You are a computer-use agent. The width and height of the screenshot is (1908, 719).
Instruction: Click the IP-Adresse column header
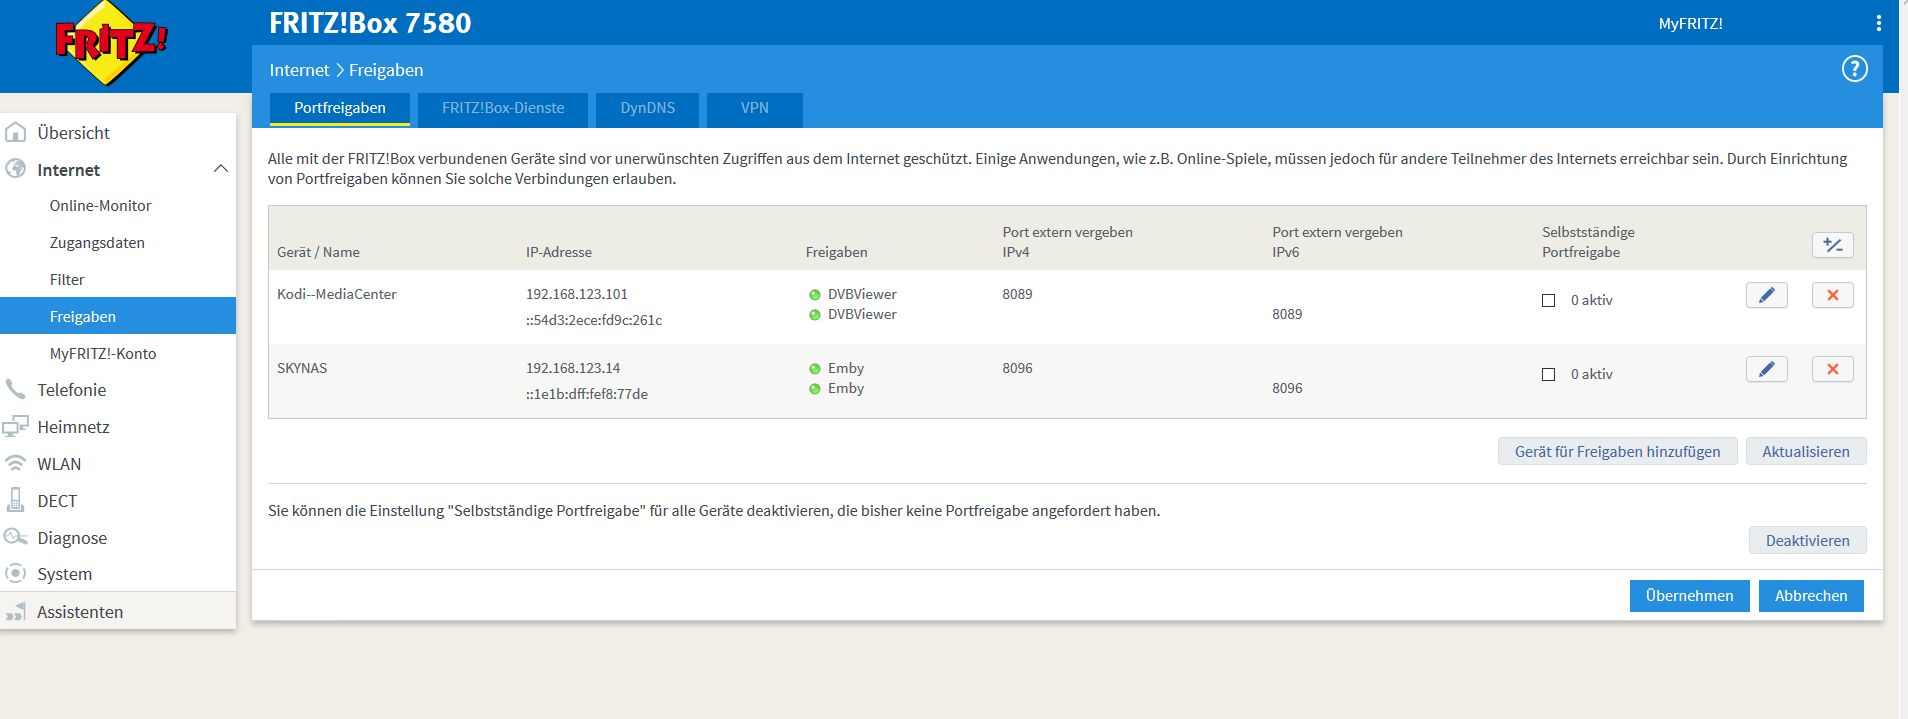(559, 252)
